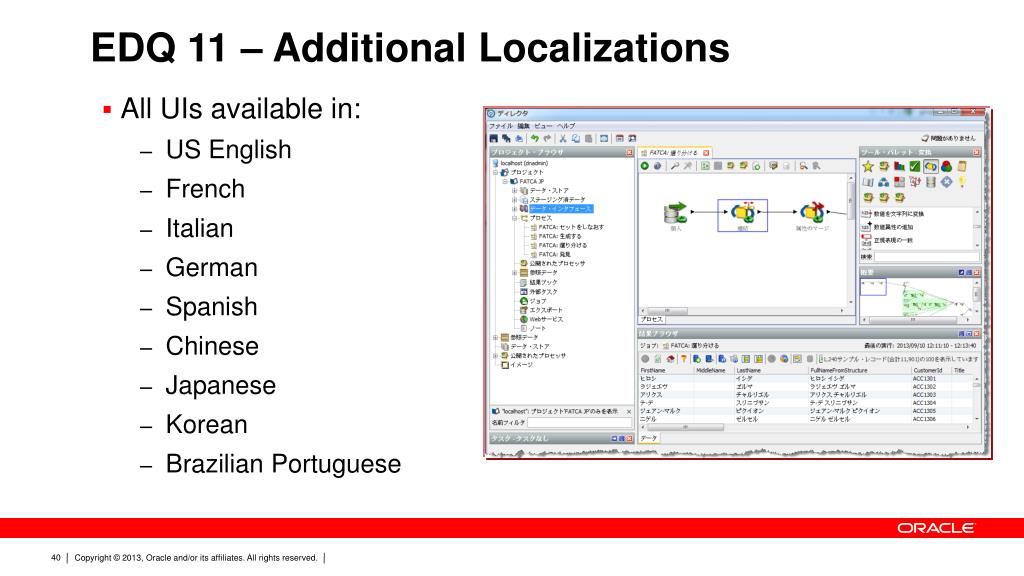Select the bar chart profiling palette icon
Screen dimensions: 1024x576
click(x=899, y=167)
